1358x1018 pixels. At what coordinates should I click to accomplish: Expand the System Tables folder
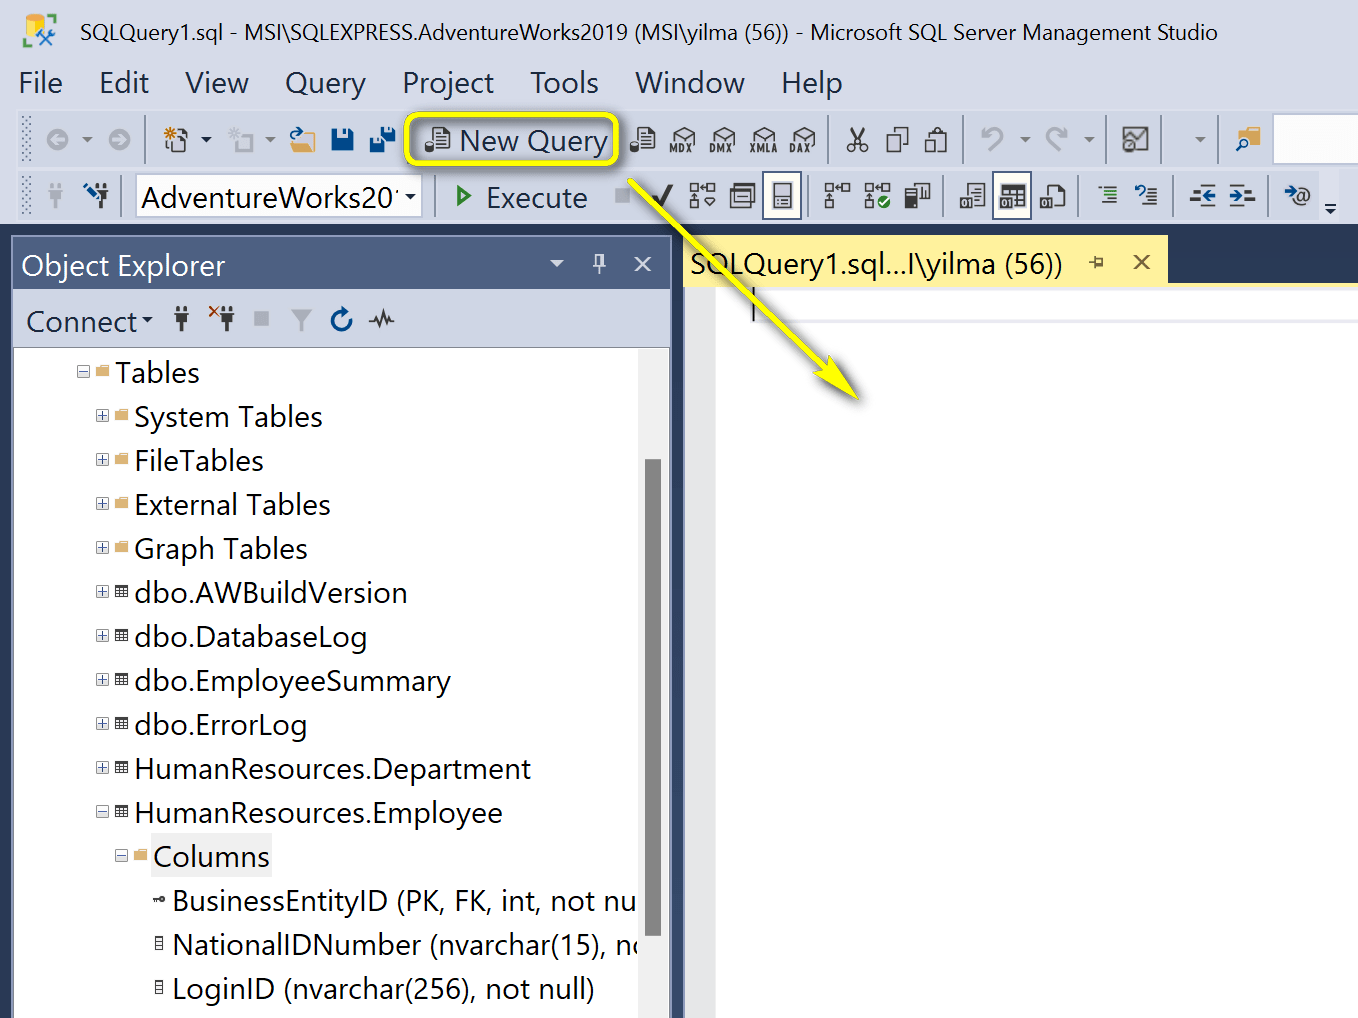102,415
